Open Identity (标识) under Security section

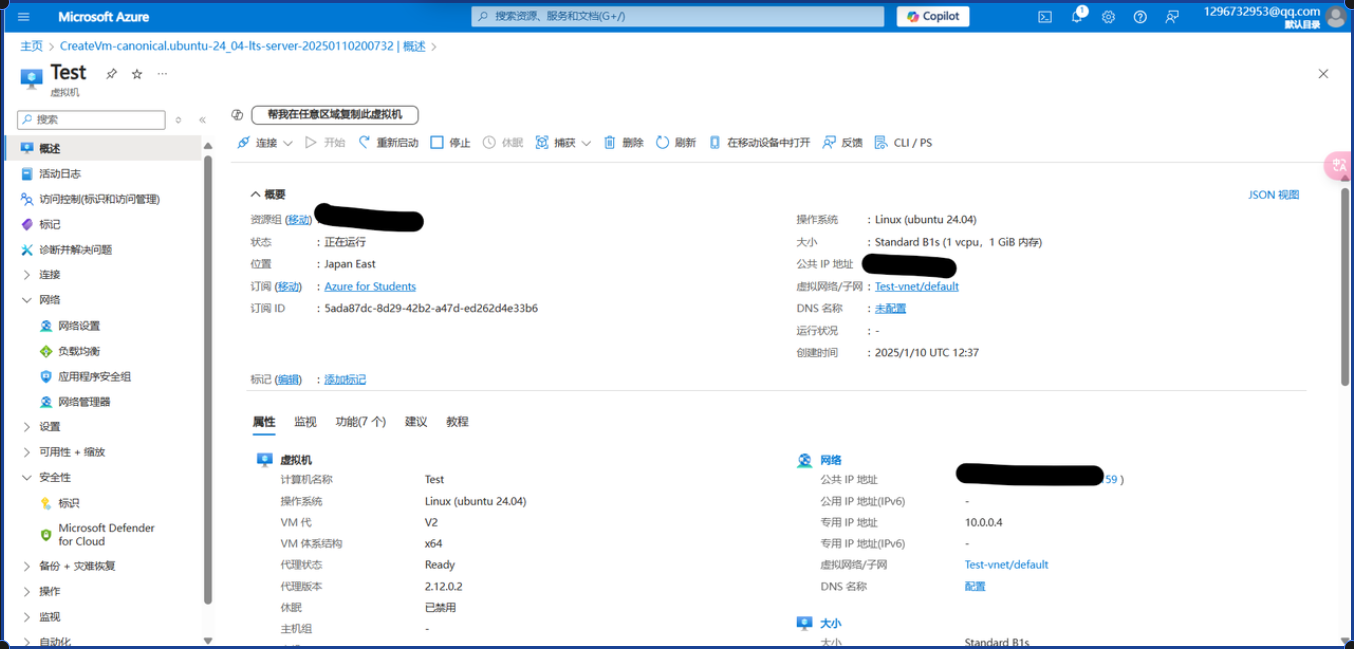68,503
